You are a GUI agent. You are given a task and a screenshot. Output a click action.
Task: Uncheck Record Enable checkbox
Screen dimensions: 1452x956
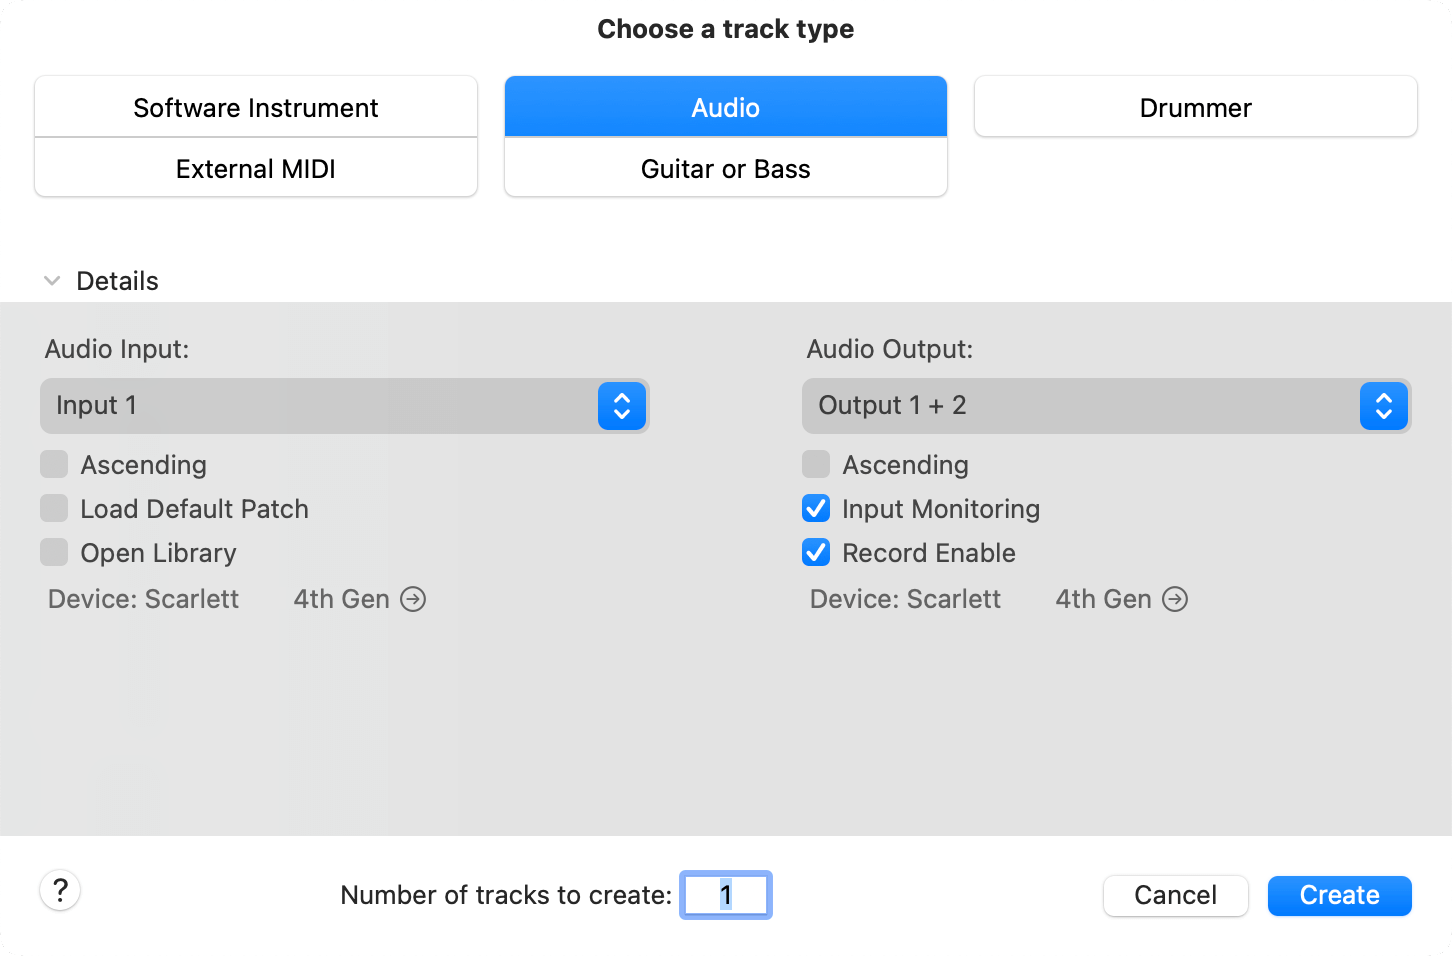816,552
